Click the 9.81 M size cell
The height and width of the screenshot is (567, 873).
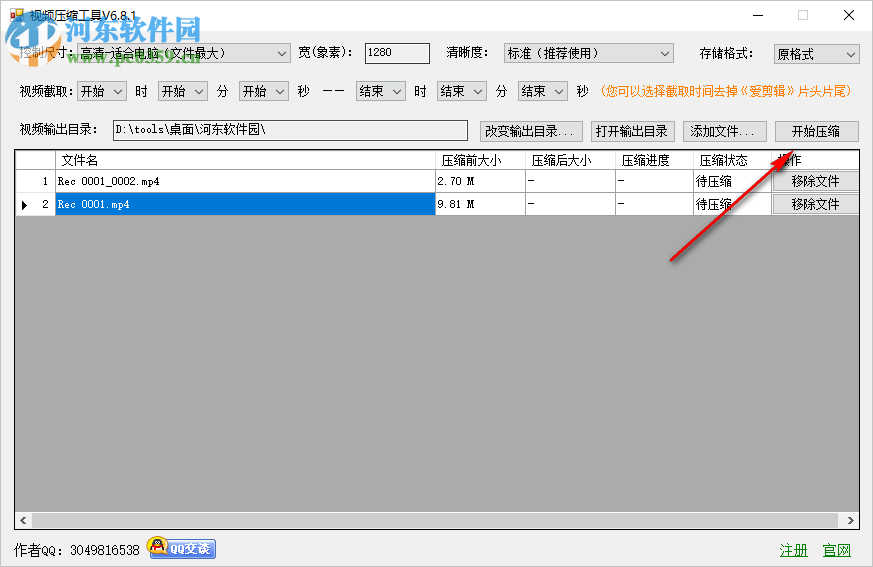[x=480, y=204]
